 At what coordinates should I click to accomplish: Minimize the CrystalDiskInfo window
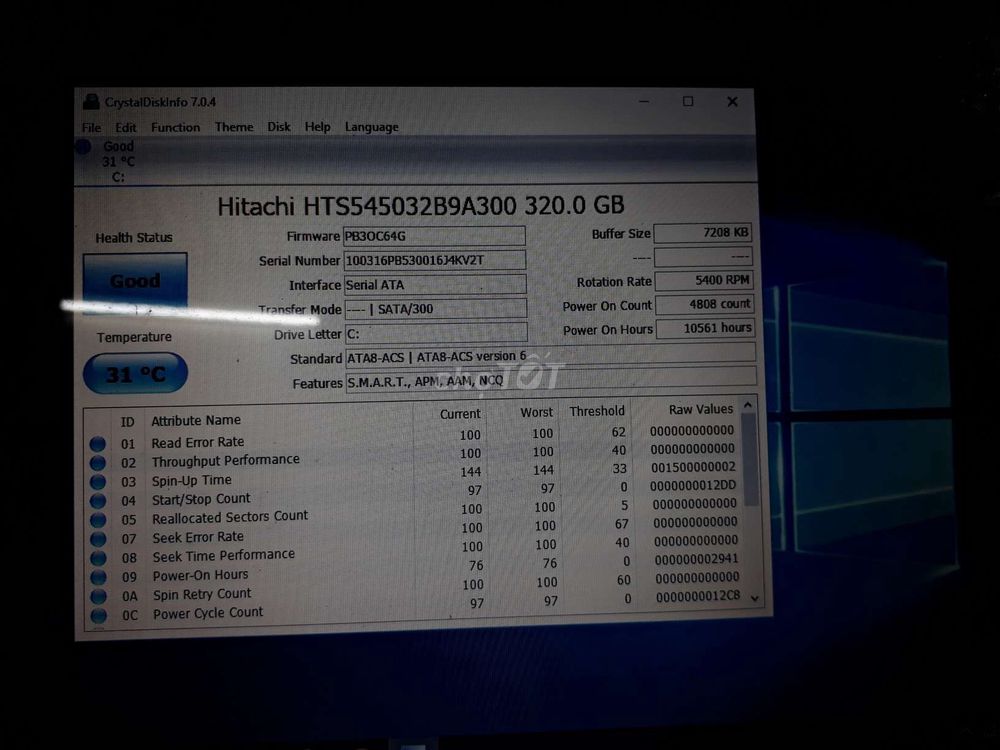(644, 101)
